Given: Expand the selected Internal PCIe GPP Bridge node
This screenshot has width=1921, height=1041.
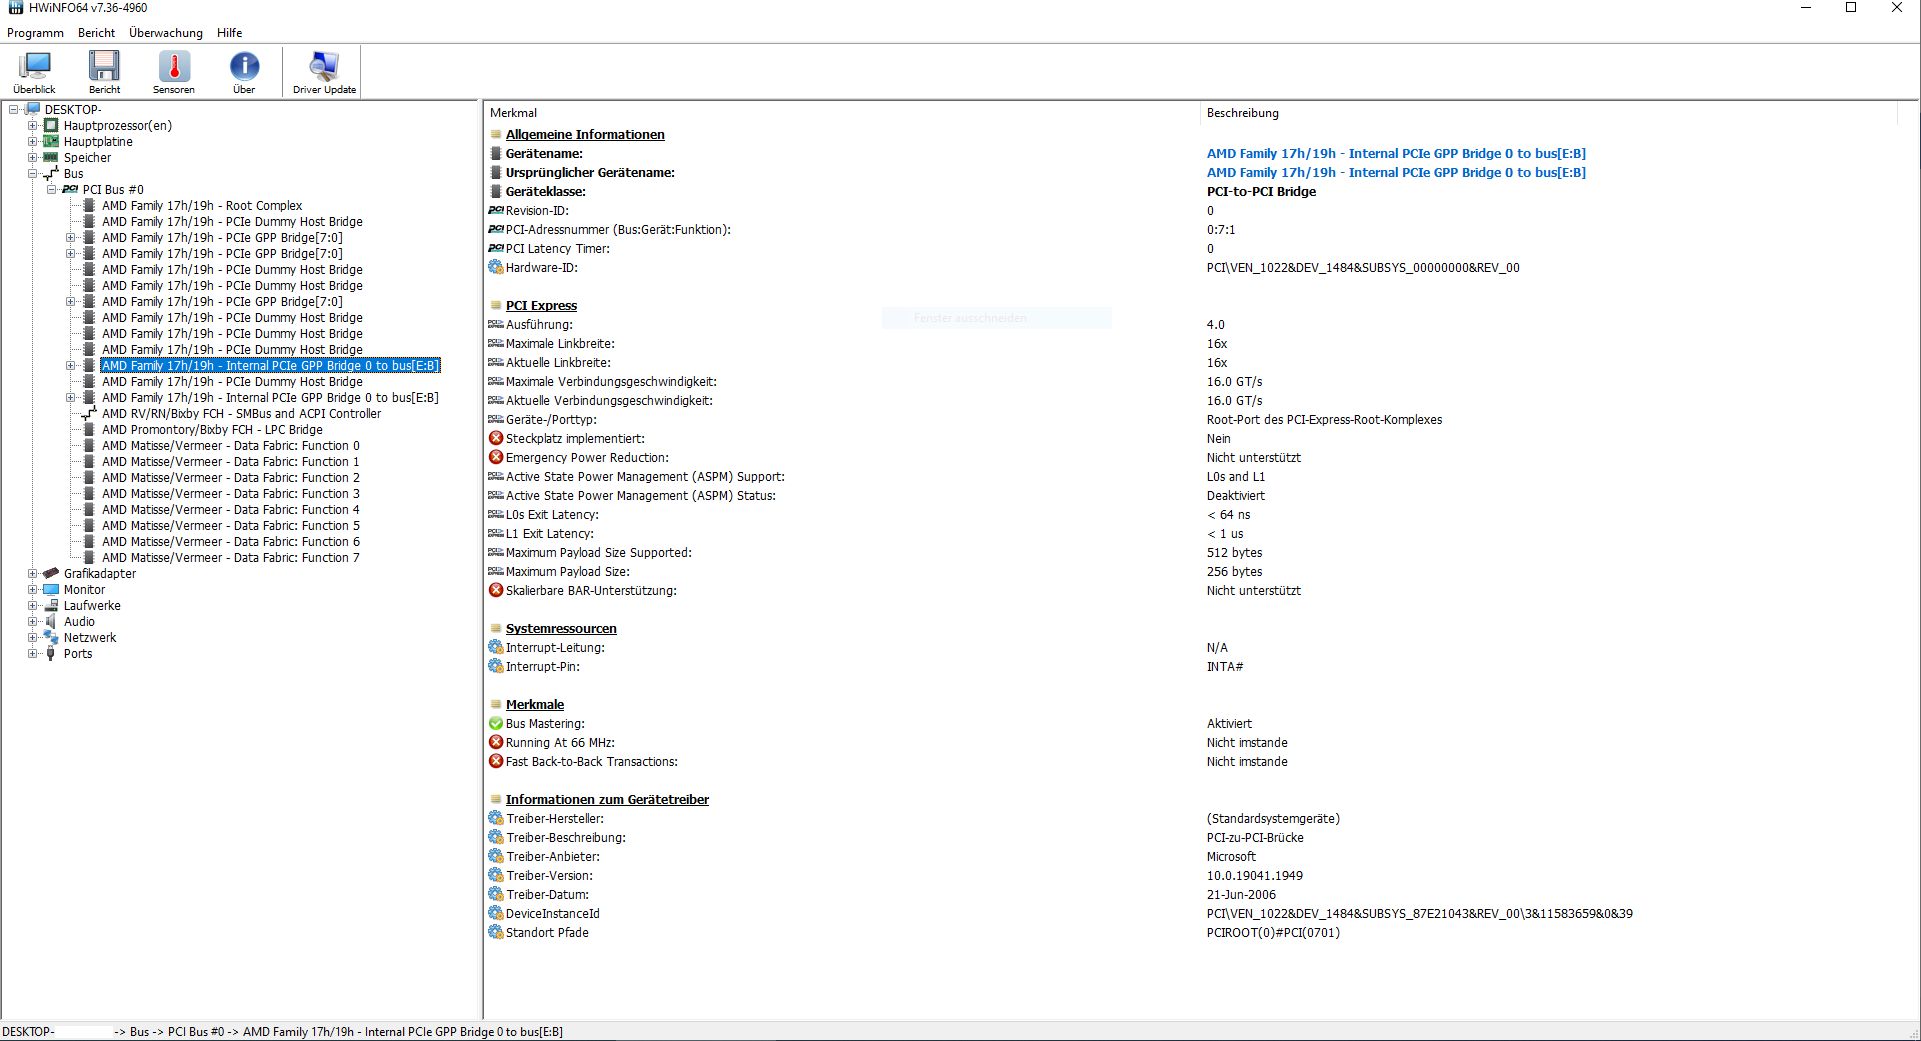Looking at the screenshot, I should coord(71,366).
